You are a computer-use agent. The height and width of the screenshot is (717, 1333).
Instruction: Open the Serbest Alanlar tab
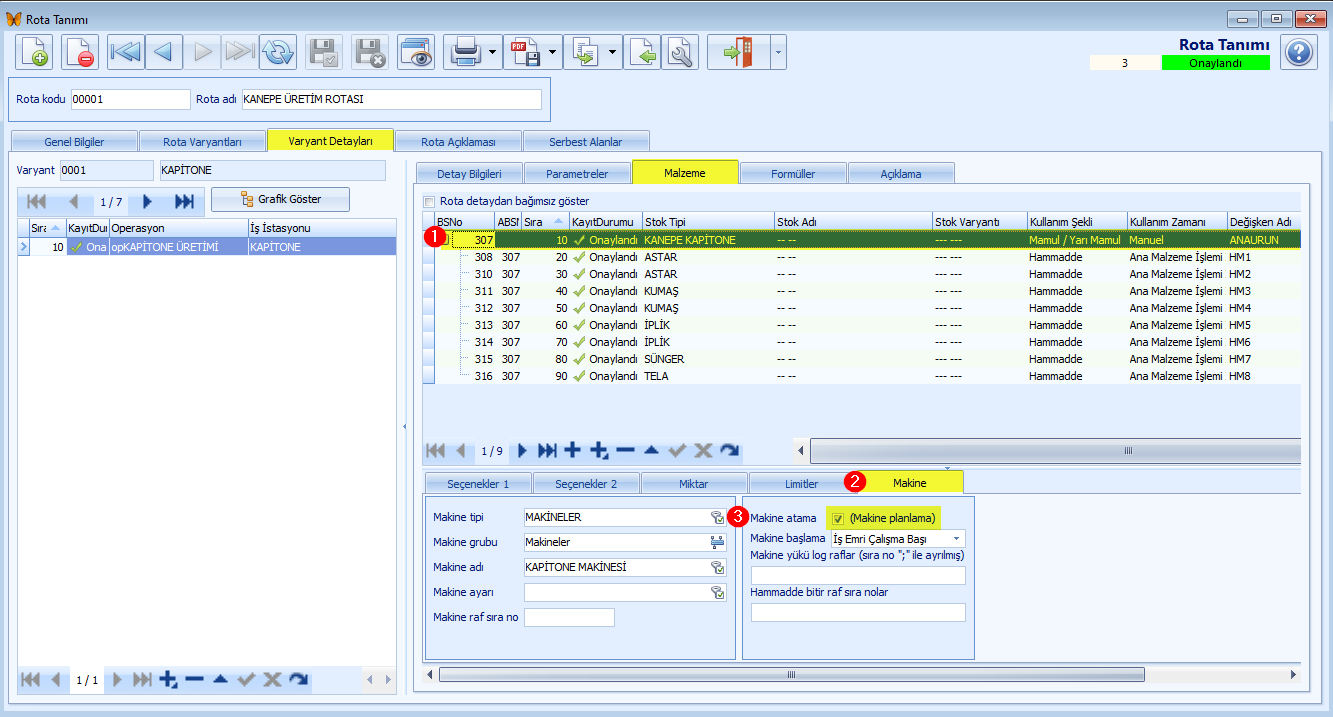click(x=585, y=142)
